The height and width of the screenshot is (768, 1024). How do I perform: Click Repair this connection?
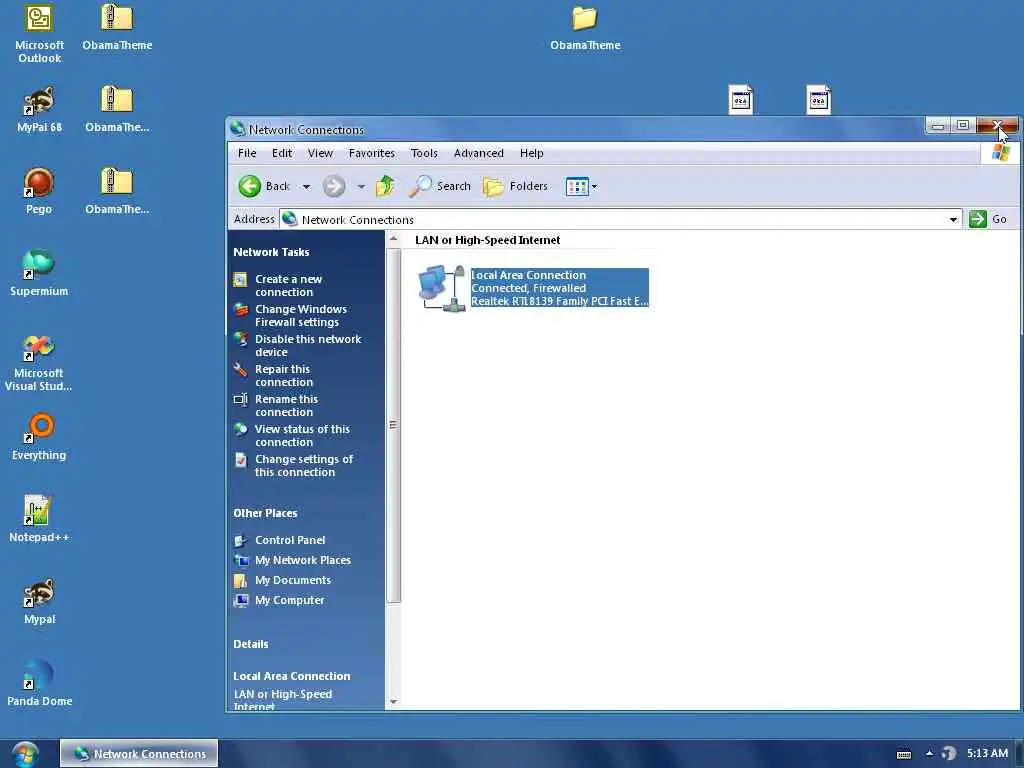click(283, 376)
